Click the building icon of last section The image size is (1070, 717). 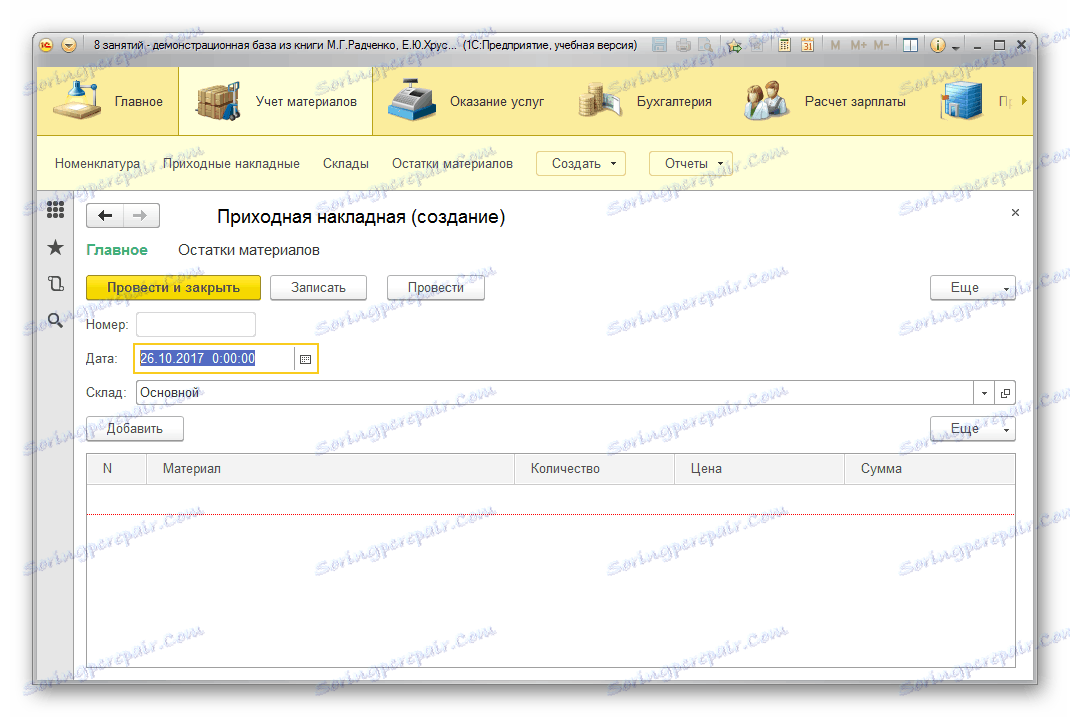961,101
